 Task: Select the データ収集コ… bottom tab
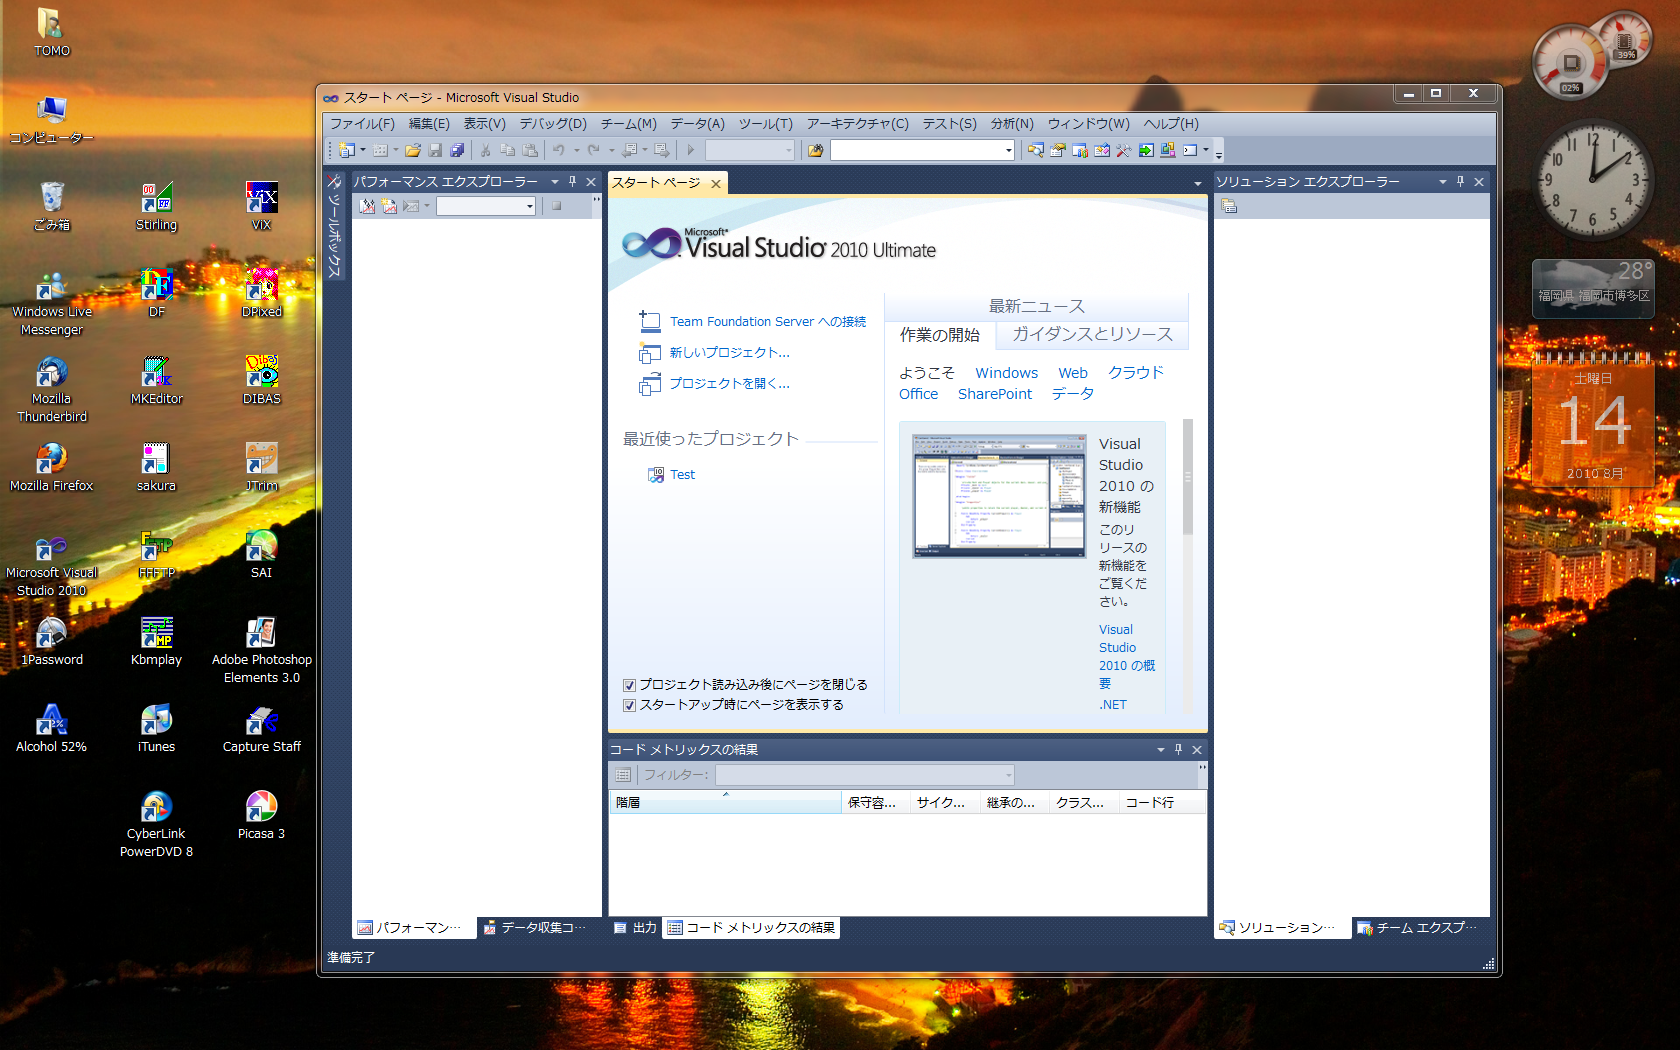click(x=534, y=928)
